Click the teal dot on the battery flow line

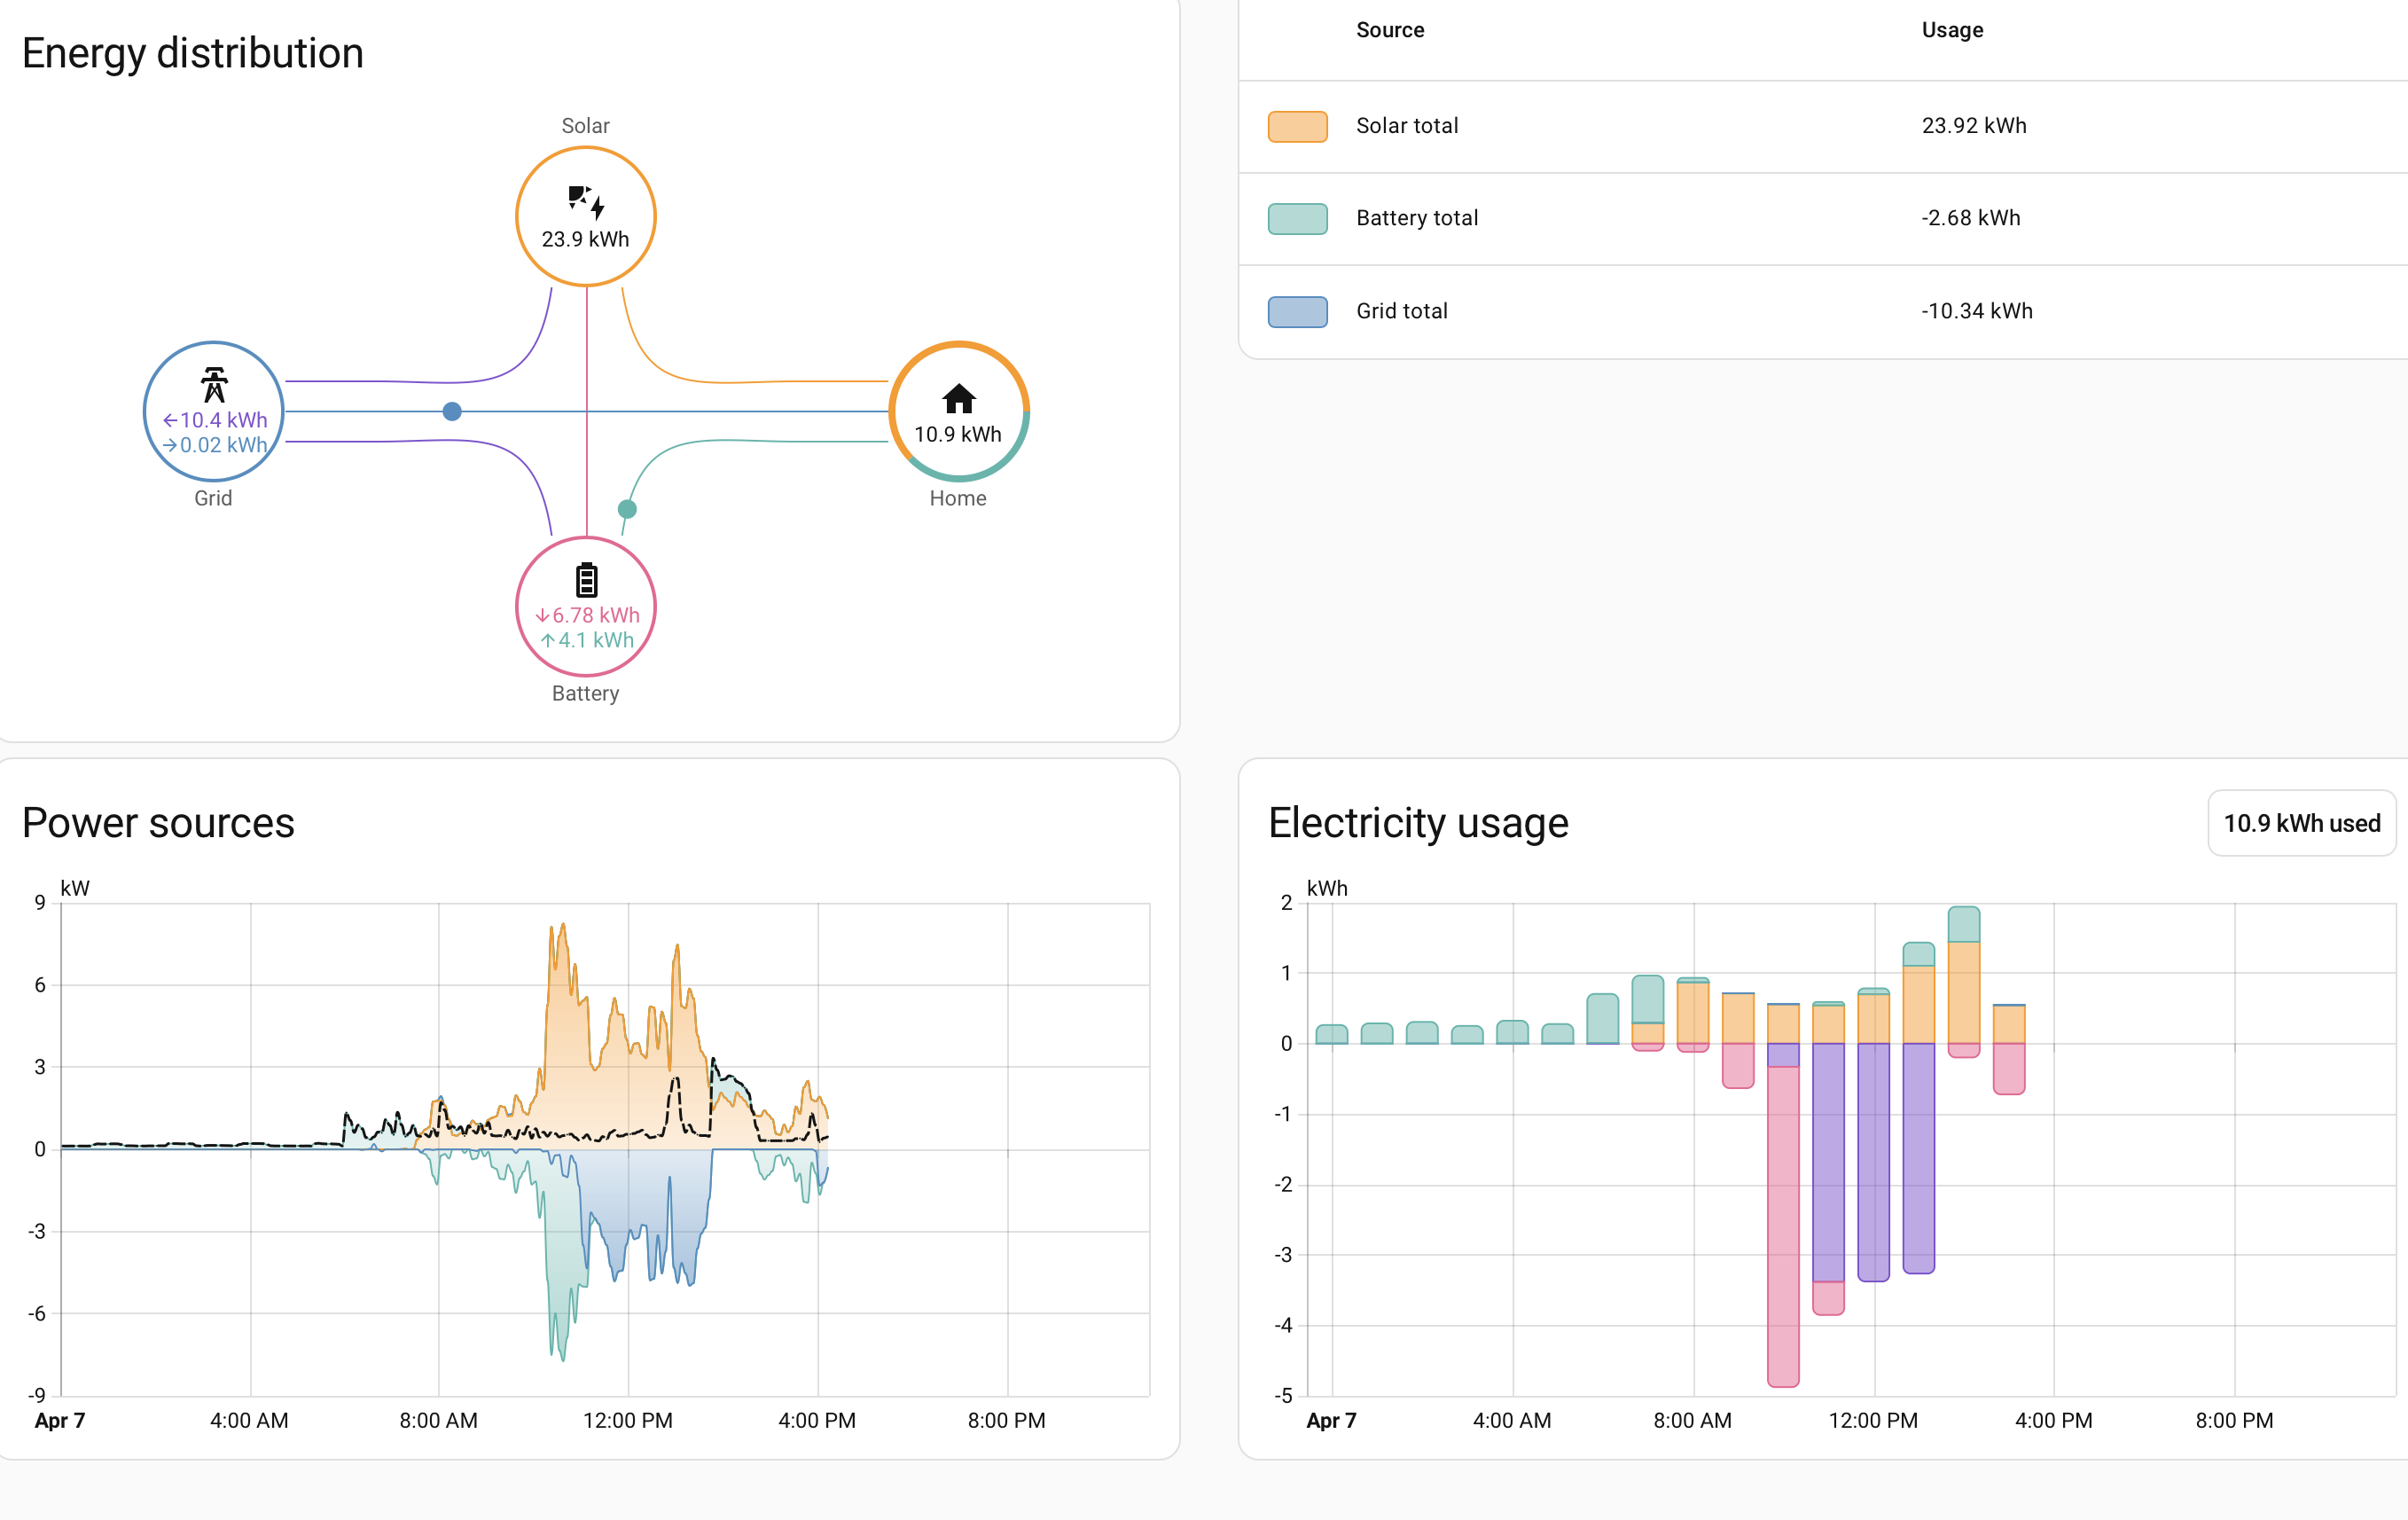tap(627, 509)
